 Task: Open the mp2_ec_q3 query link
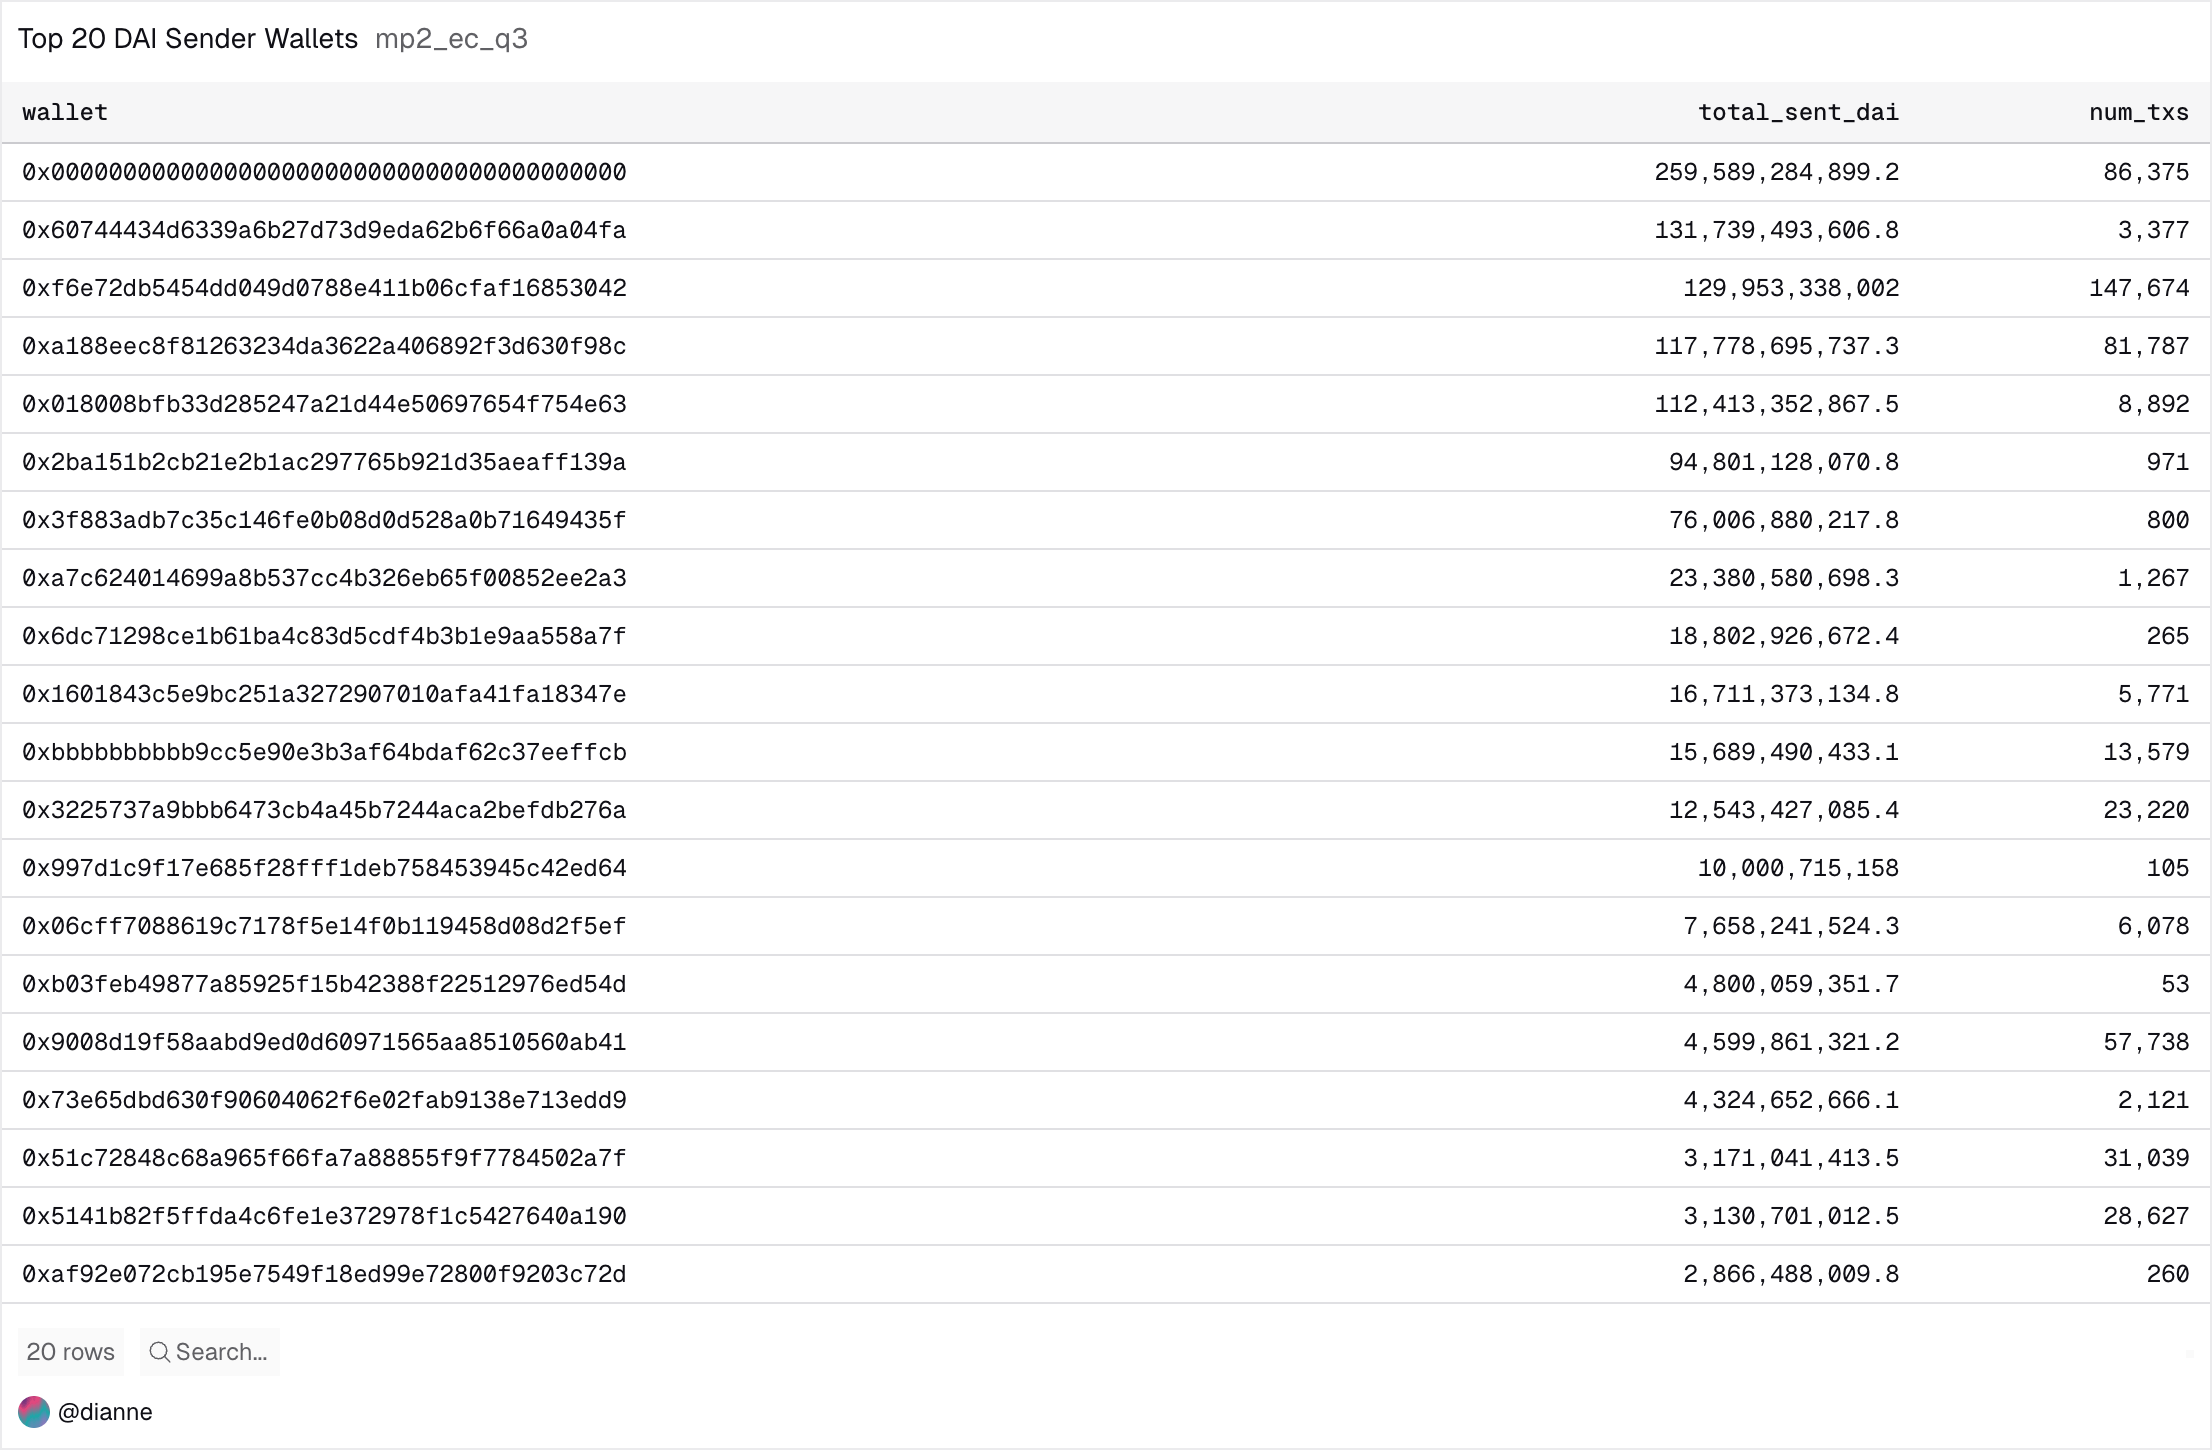pyautogui.click(x=451, y=39)
